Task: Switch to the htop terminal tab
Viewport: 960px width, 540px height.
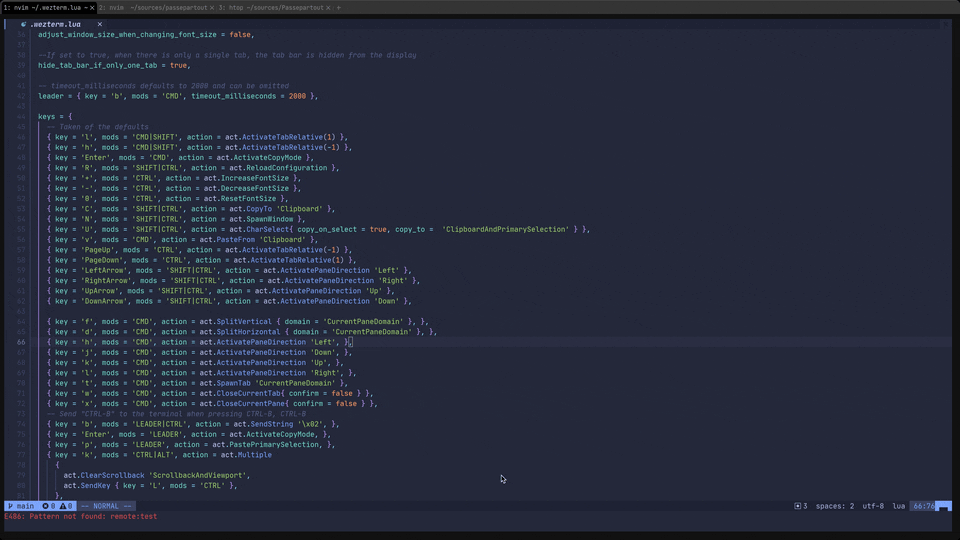Action: [270, 7]
